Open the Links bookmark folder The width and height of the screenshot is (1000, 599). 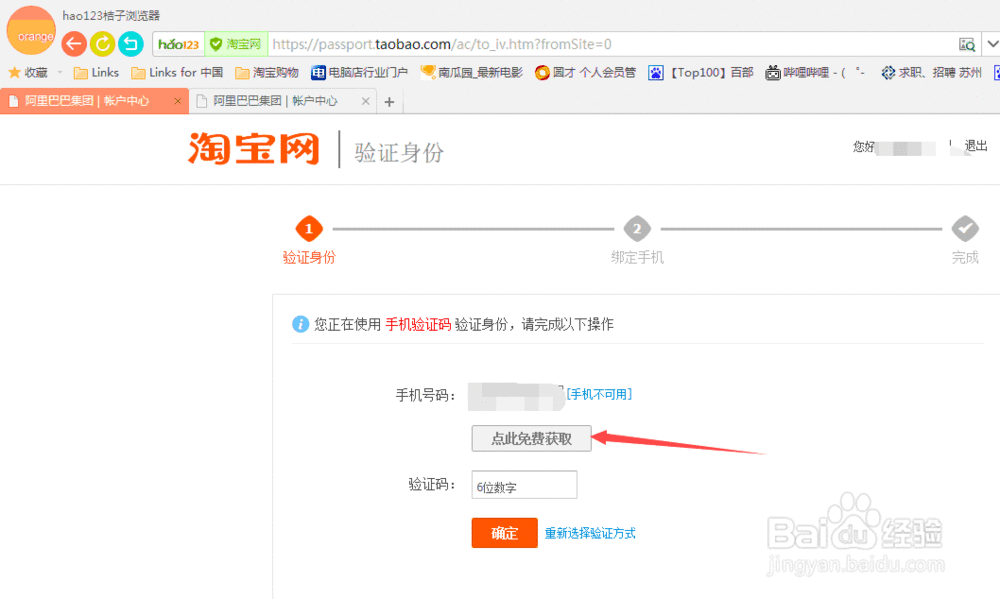[96, 73]
